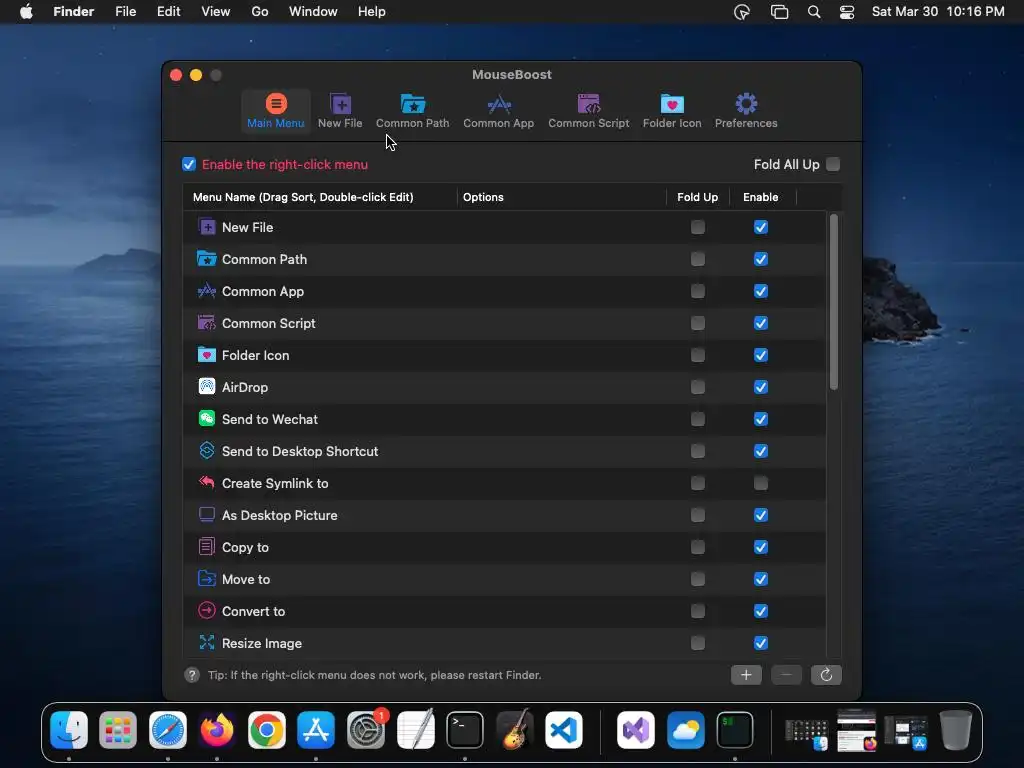
Task: Launch Safari from the Dock
Action: coord(168,729)
